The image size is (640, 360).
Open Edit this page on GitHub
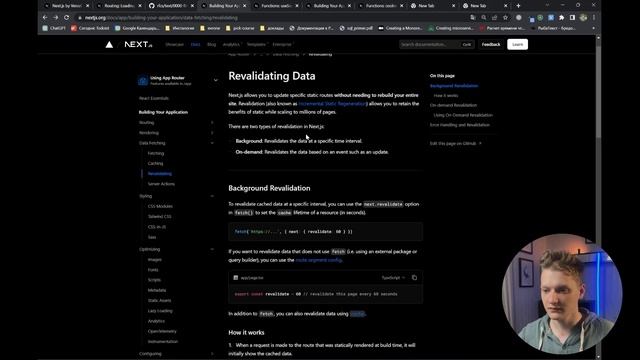pyautogui.click(x=456, y=143)
